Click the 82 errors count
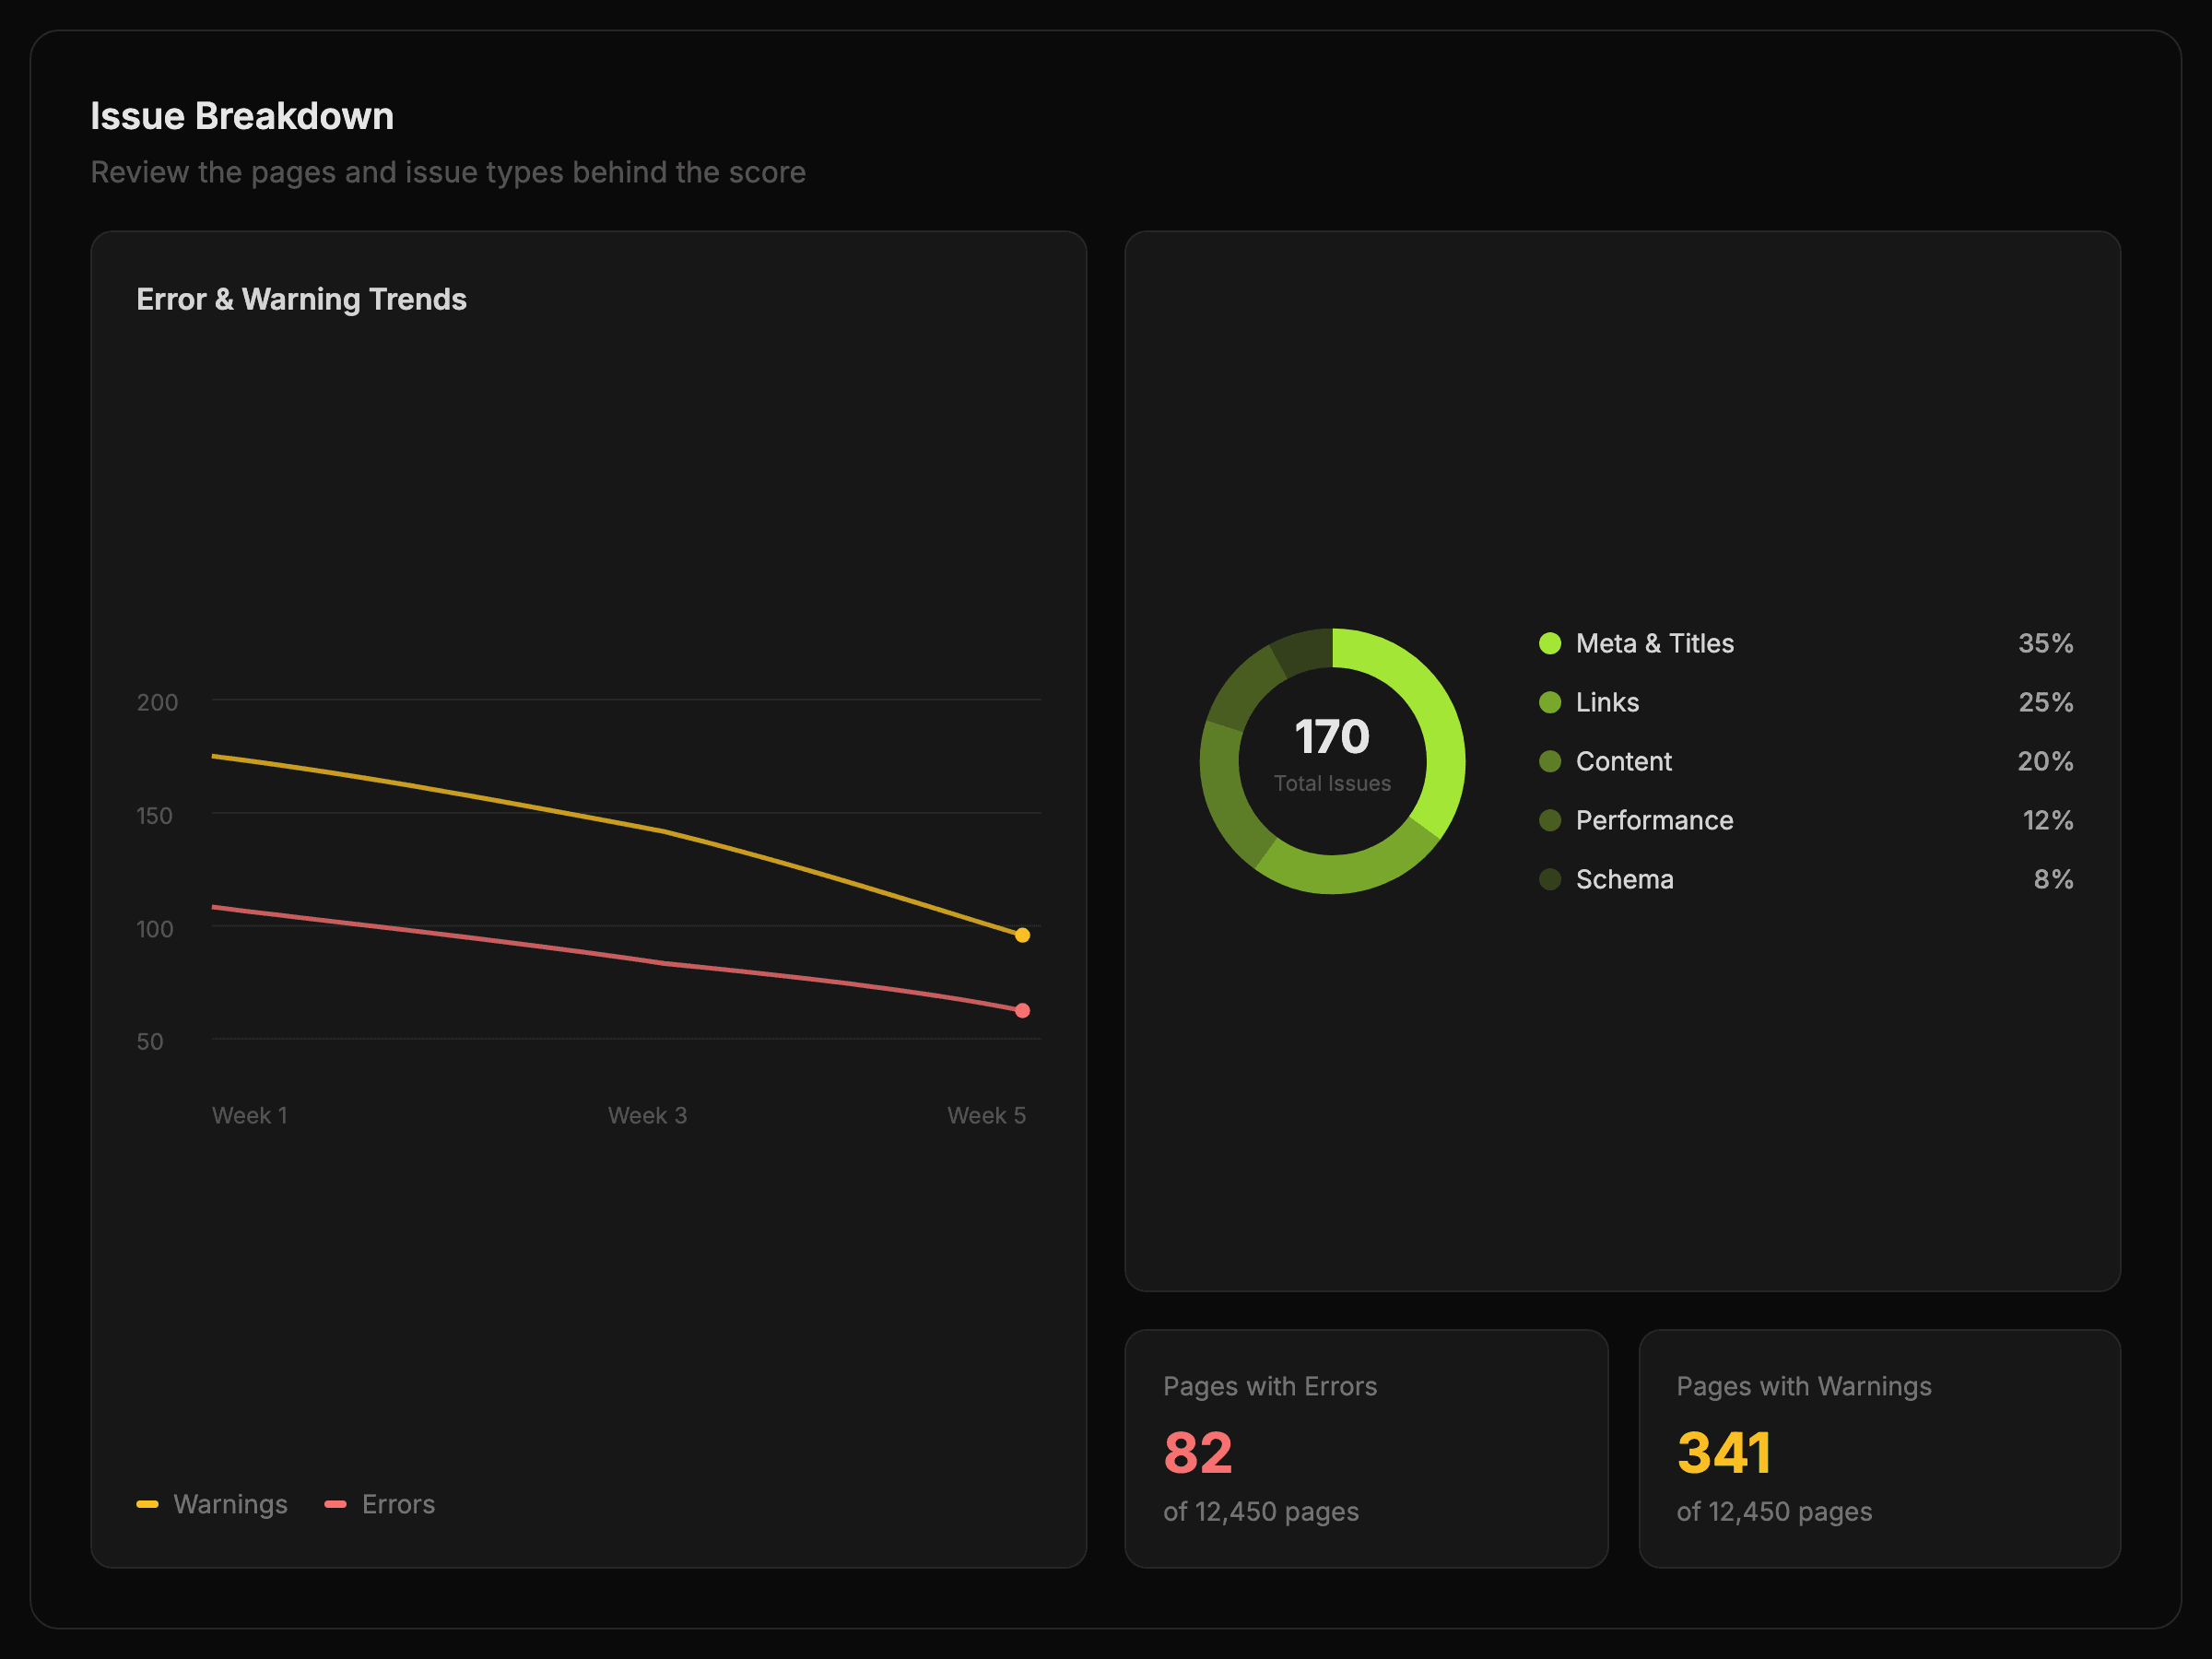 pos(1198,1452)
